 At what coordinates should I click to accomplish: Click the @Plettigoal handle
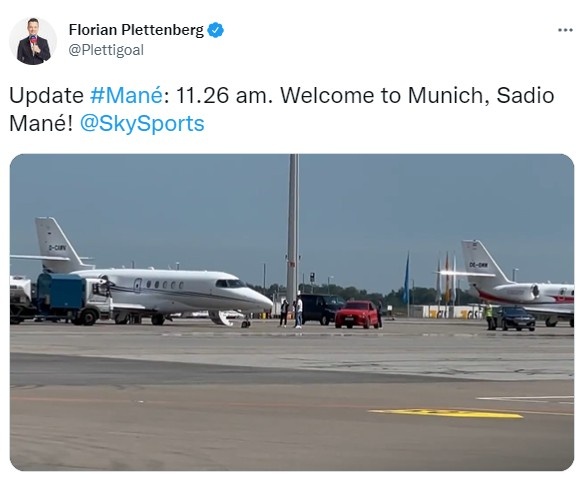(106, 50)
